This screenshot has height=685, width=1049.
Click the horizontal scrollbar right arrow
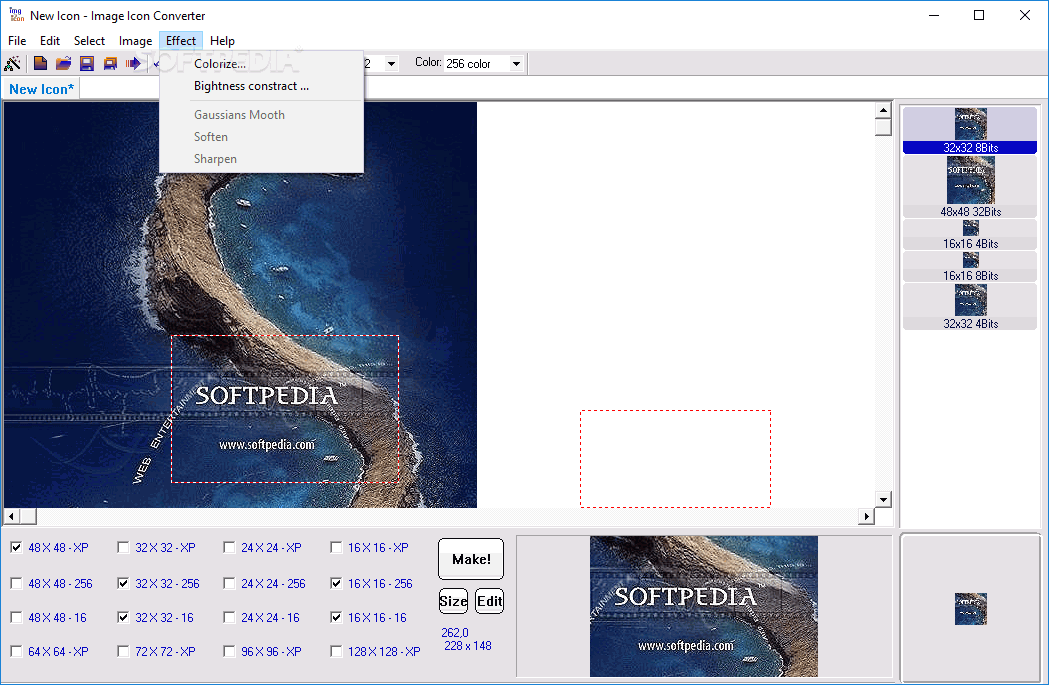click(x=867, y=516)
